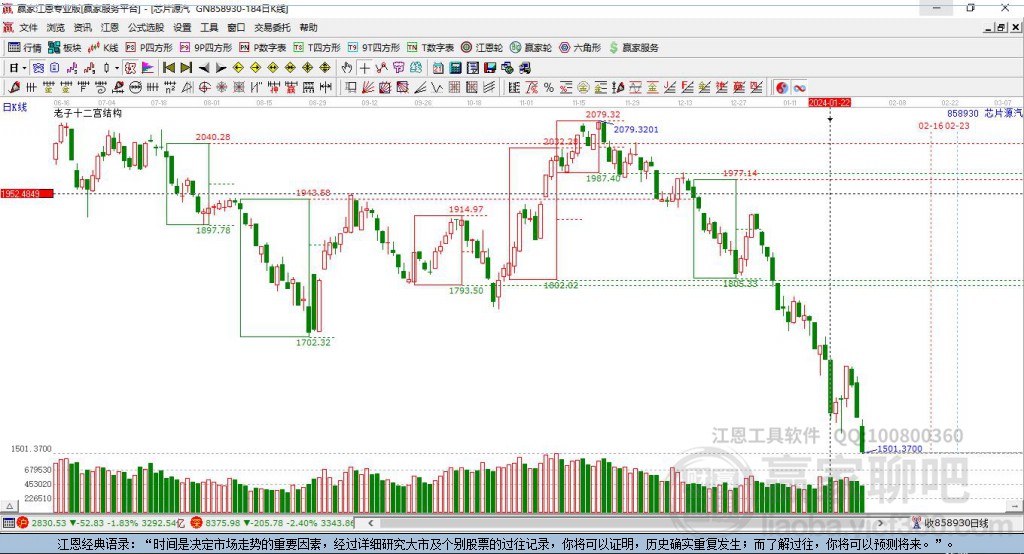
Task: Open the calculator icon
Action: [455, 68]
